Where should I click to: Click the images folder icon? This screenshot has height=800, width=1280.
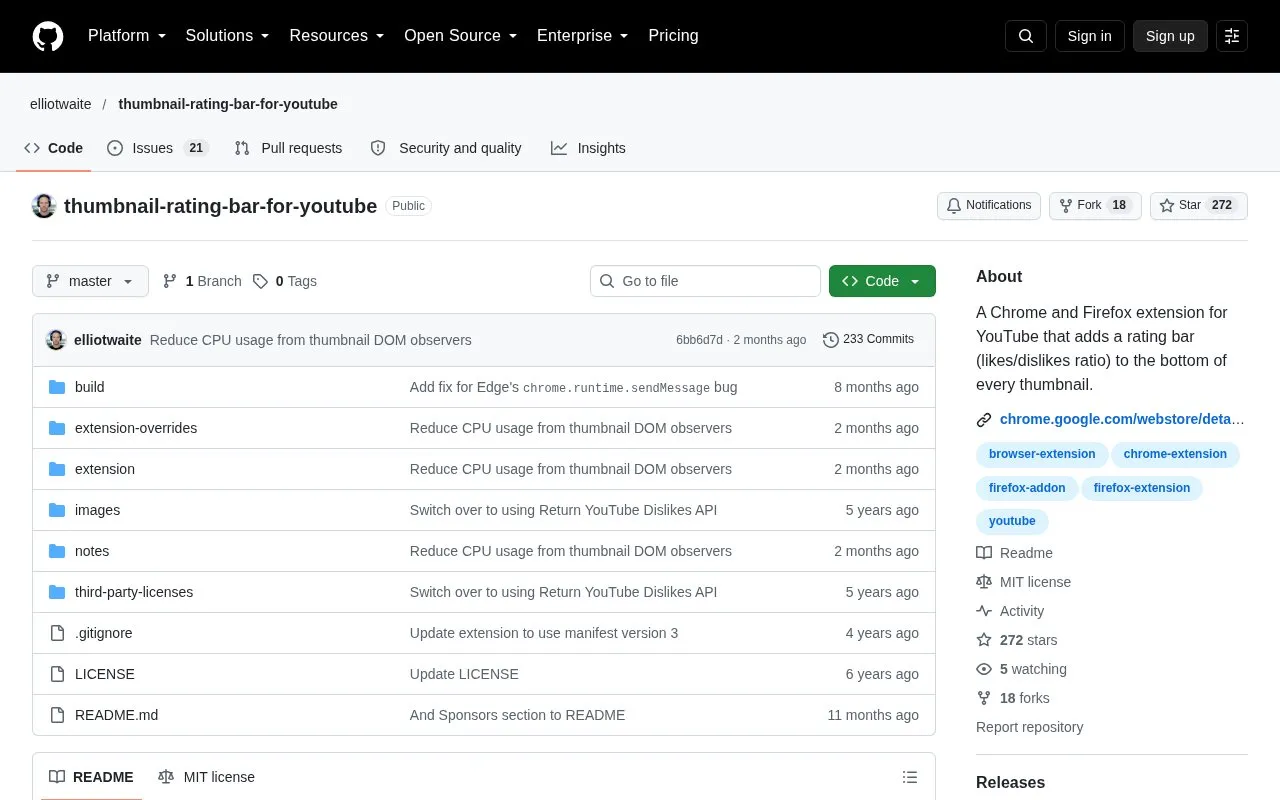tap(57, 510)
